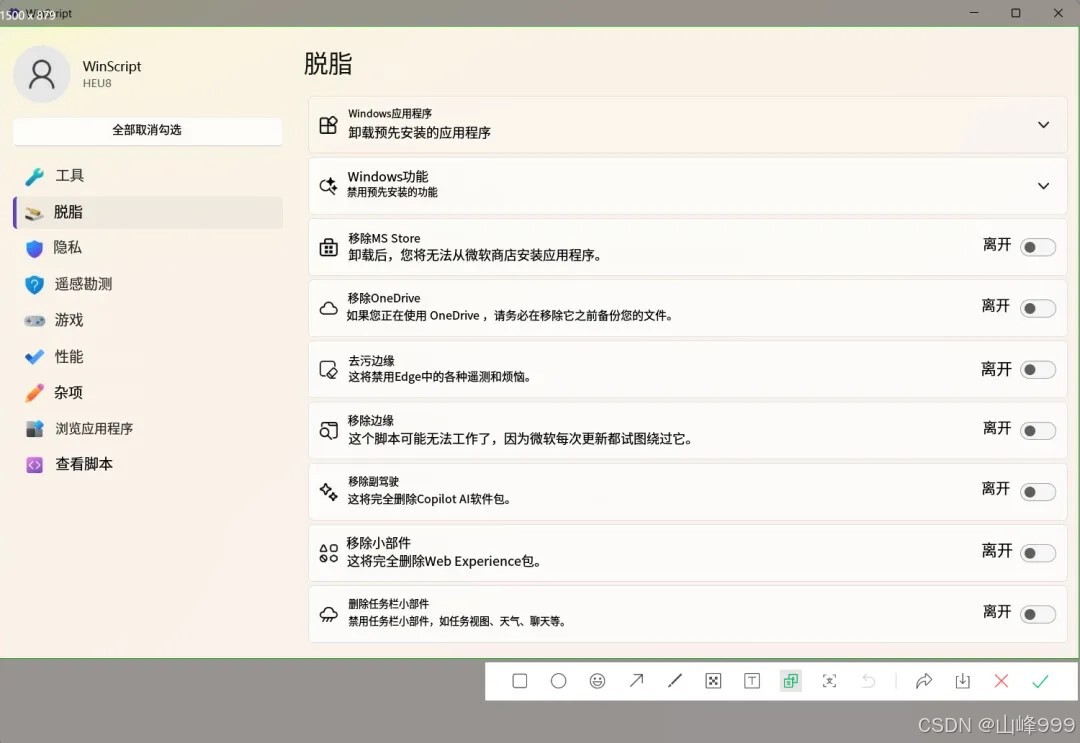
Task: Select the 脱脂 sidebar item
Action: click(x=147, y=212)
